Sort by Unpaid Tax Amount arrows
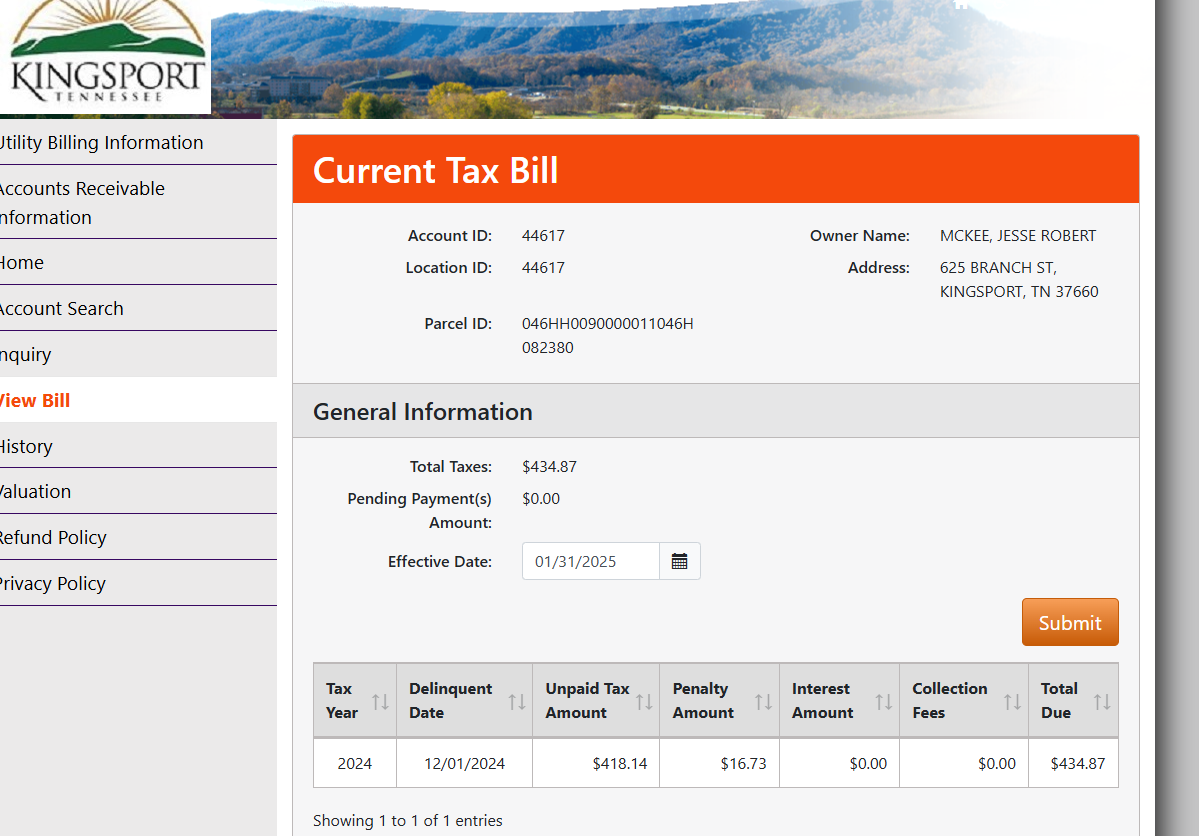Image resolution: width=1199 pixels, height=836 pixels. [x=644, y=702]
